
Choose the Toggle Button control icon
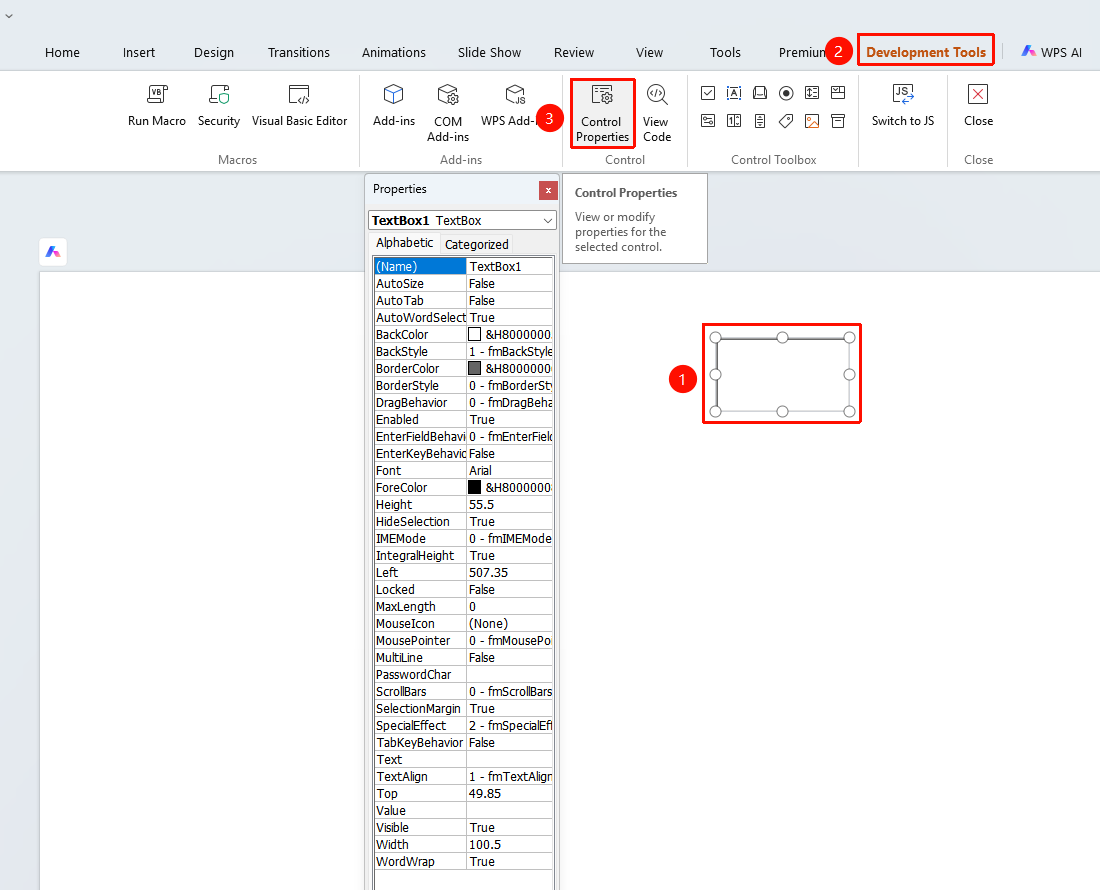coord(708,121)
